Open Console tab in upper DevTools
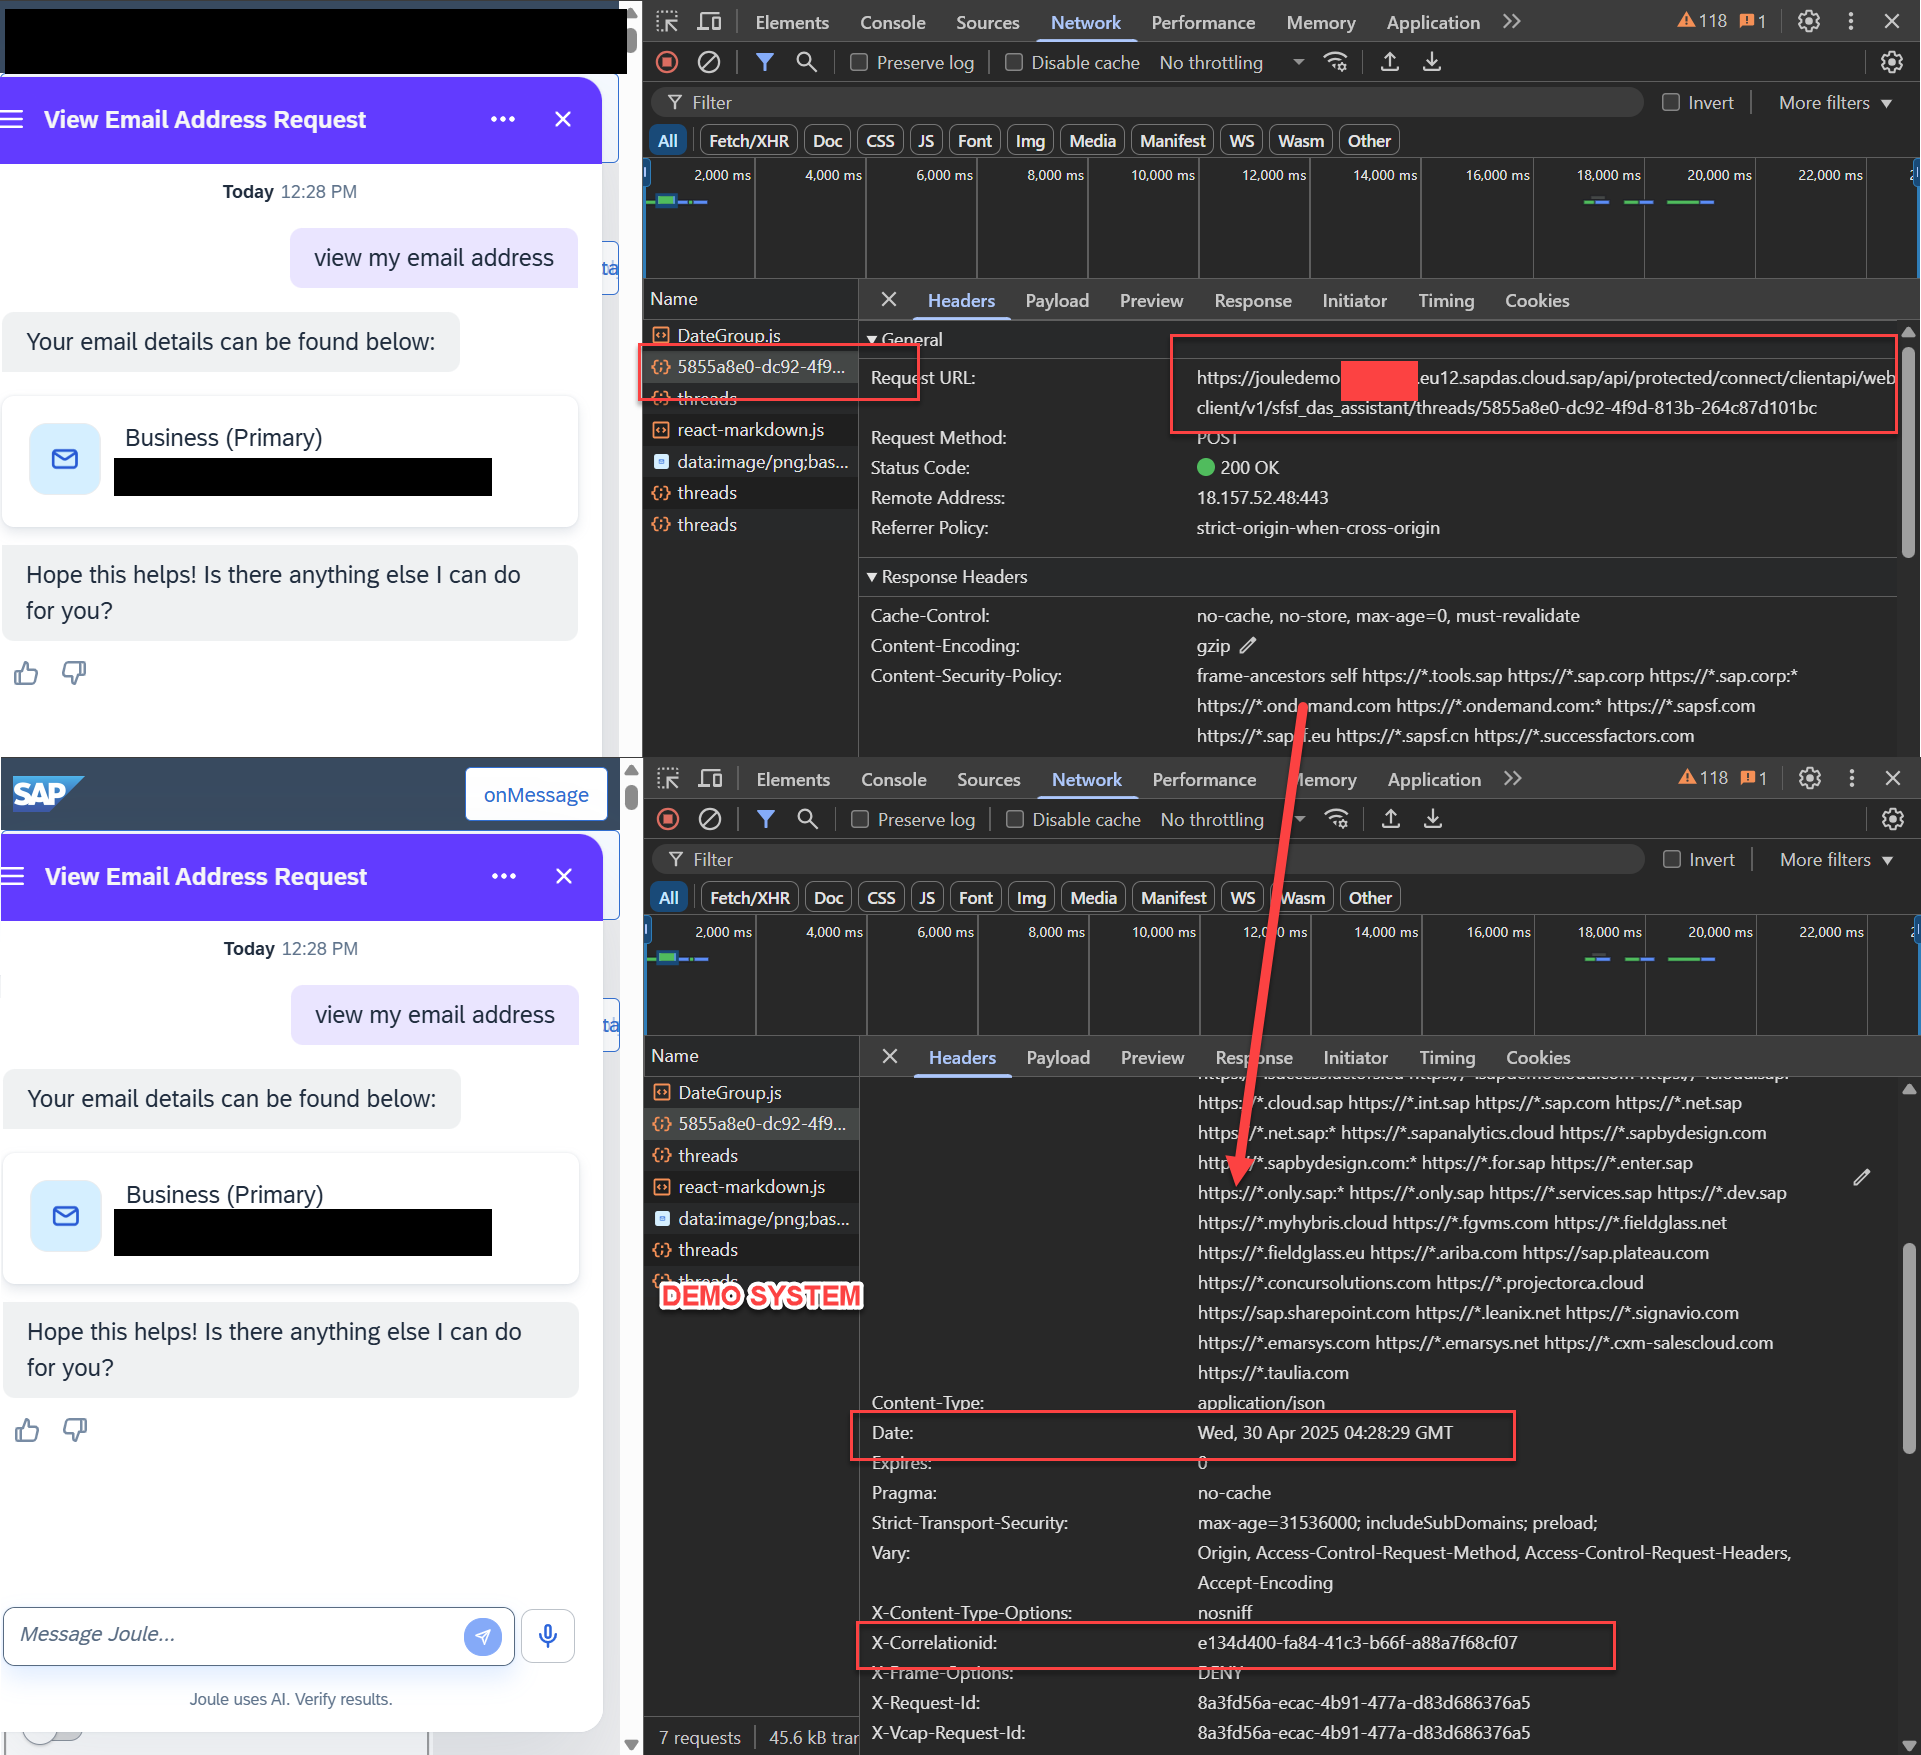Image resolution: width=1921 pixels, height=1755 pixels. point(893,22)
